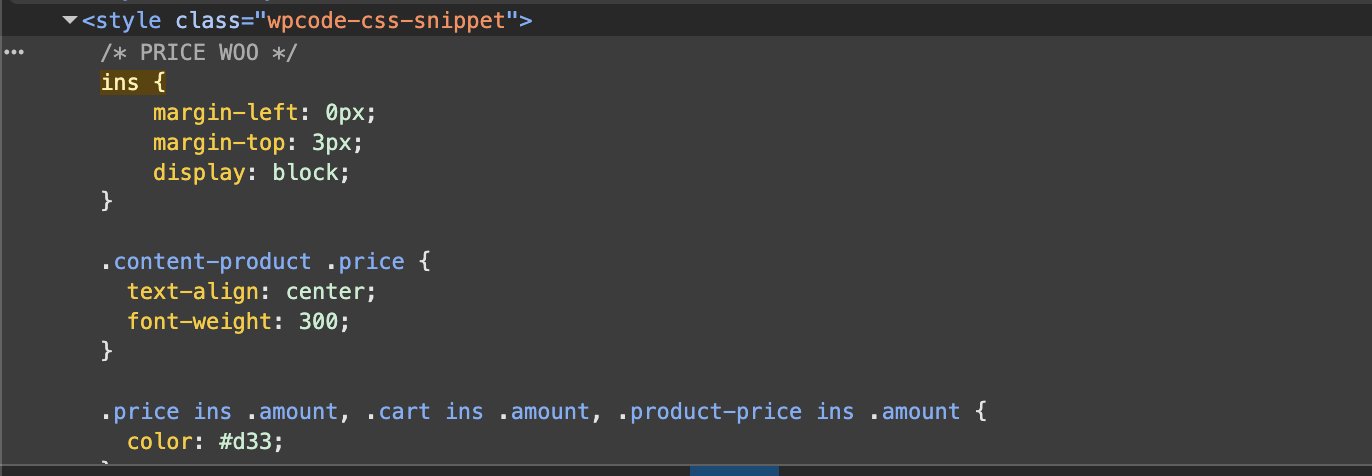This screenshot has width=1372, height=476.
Task: Click the PRICE WOO comment line
Action: (199, 52)
